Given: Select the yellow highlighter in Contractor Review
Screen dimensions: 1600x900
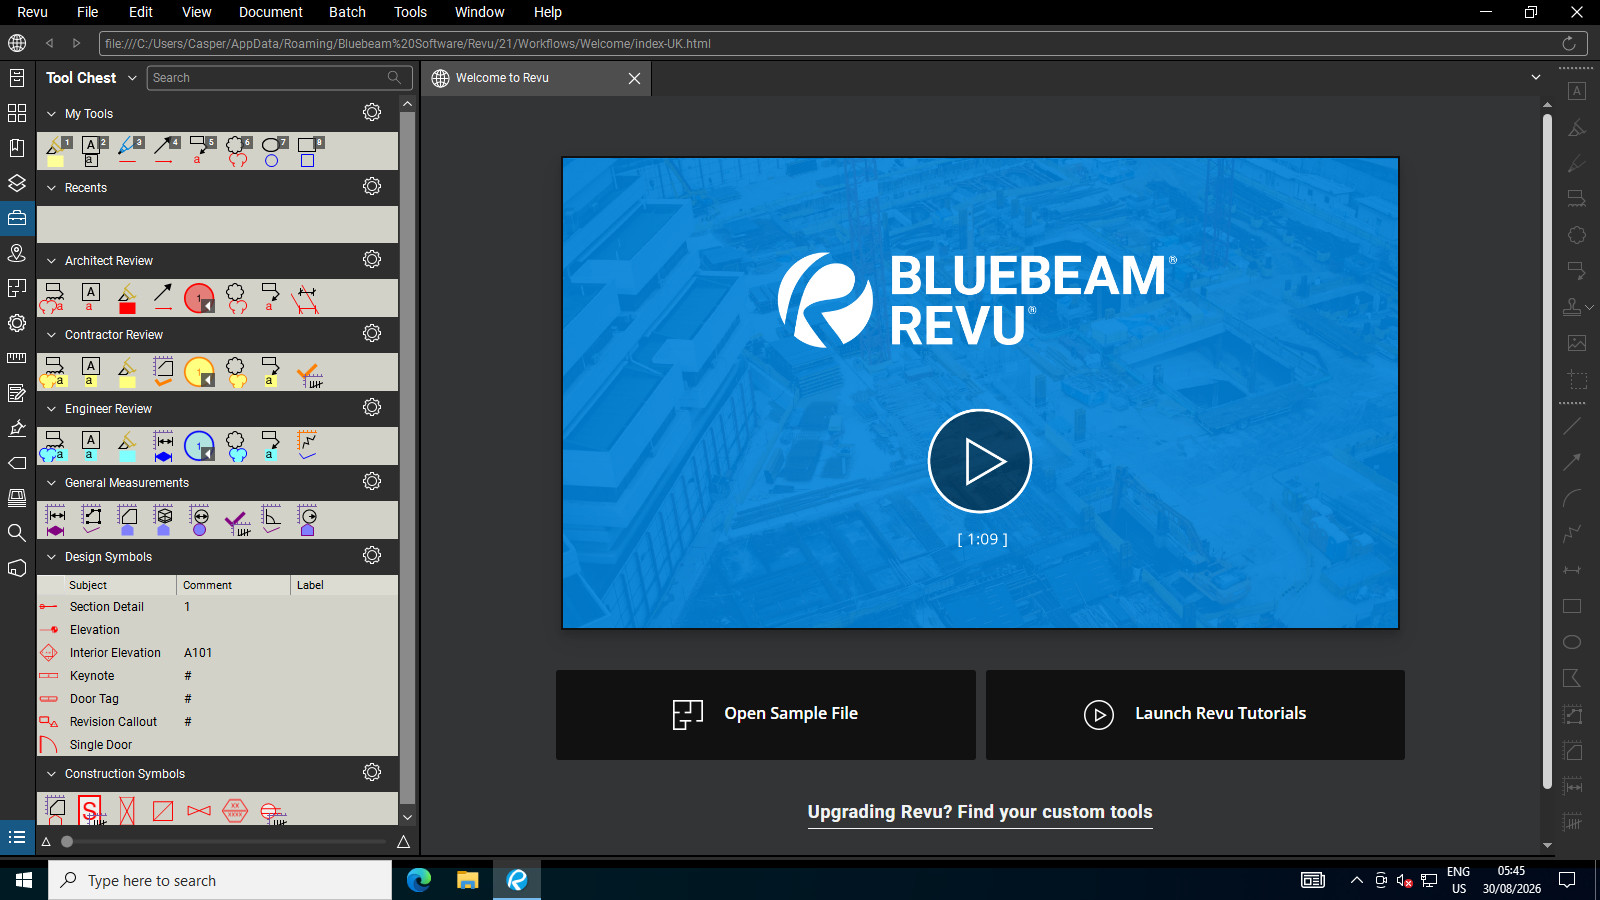Looking at the screenshot, I should 127,372.
